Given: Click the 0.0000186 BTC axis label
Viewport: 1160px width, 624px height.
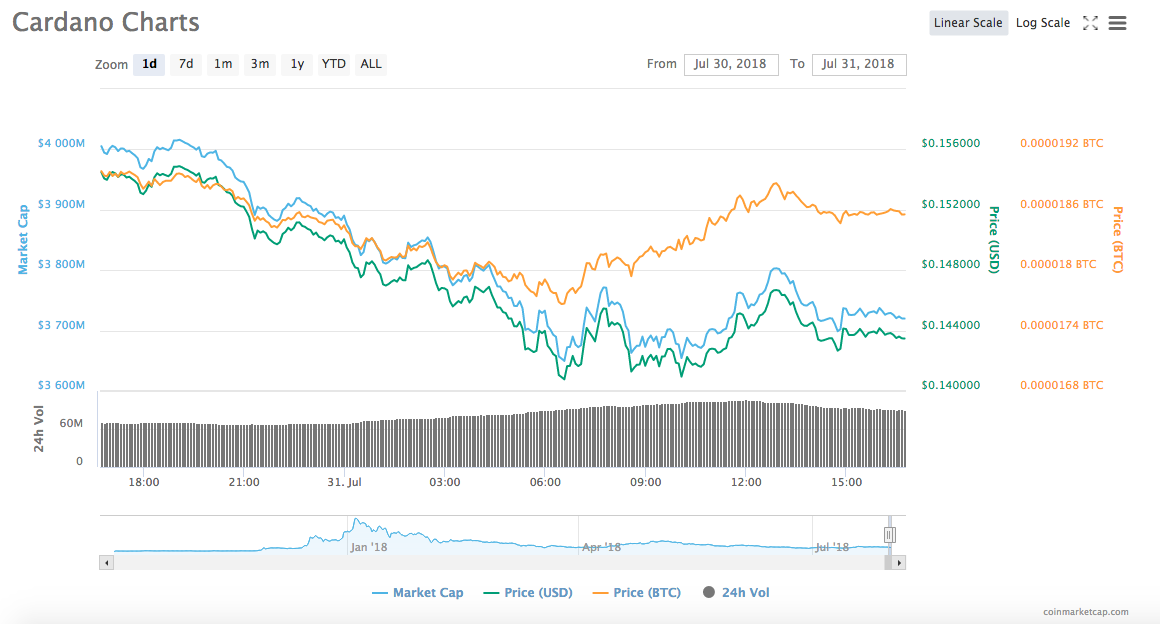Looking at the screenshot, I should pos(1062,204).
